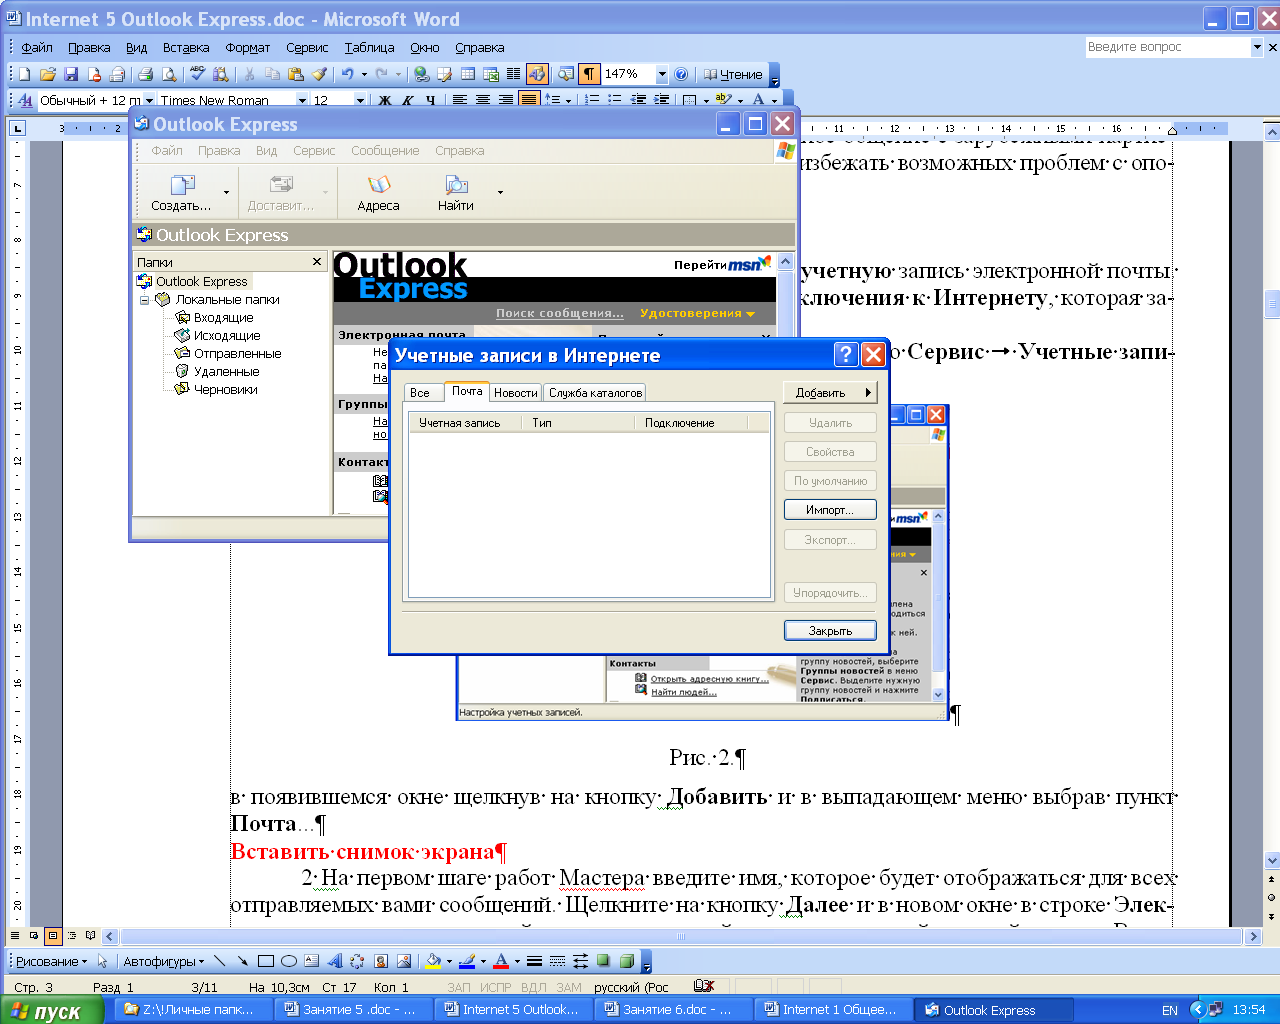This screenshot has width=1280, height=1024.
Task: Click the Open folder icon in Word toolbar
Action: (x=47, y=74)
